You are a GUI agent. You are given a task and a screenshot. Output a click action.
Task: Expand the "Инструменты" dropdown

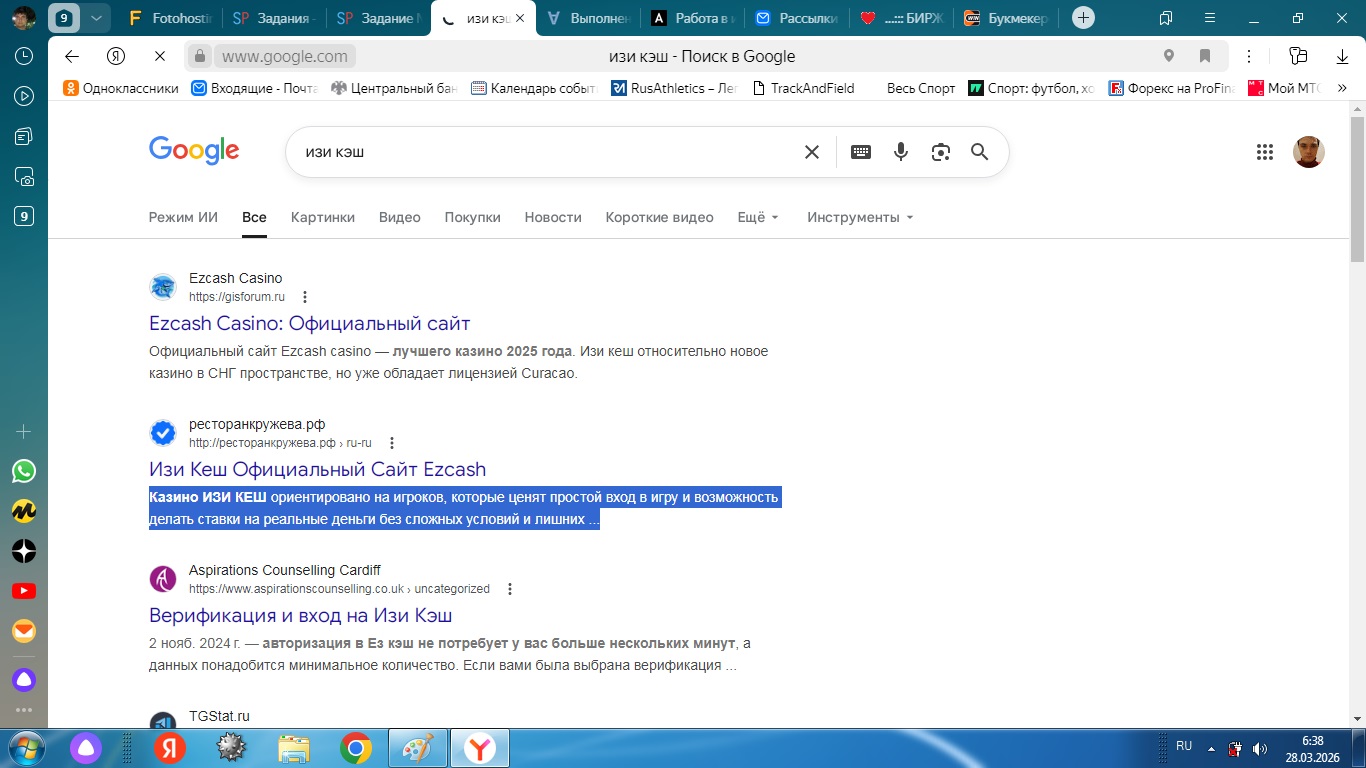tap(861, 217)
